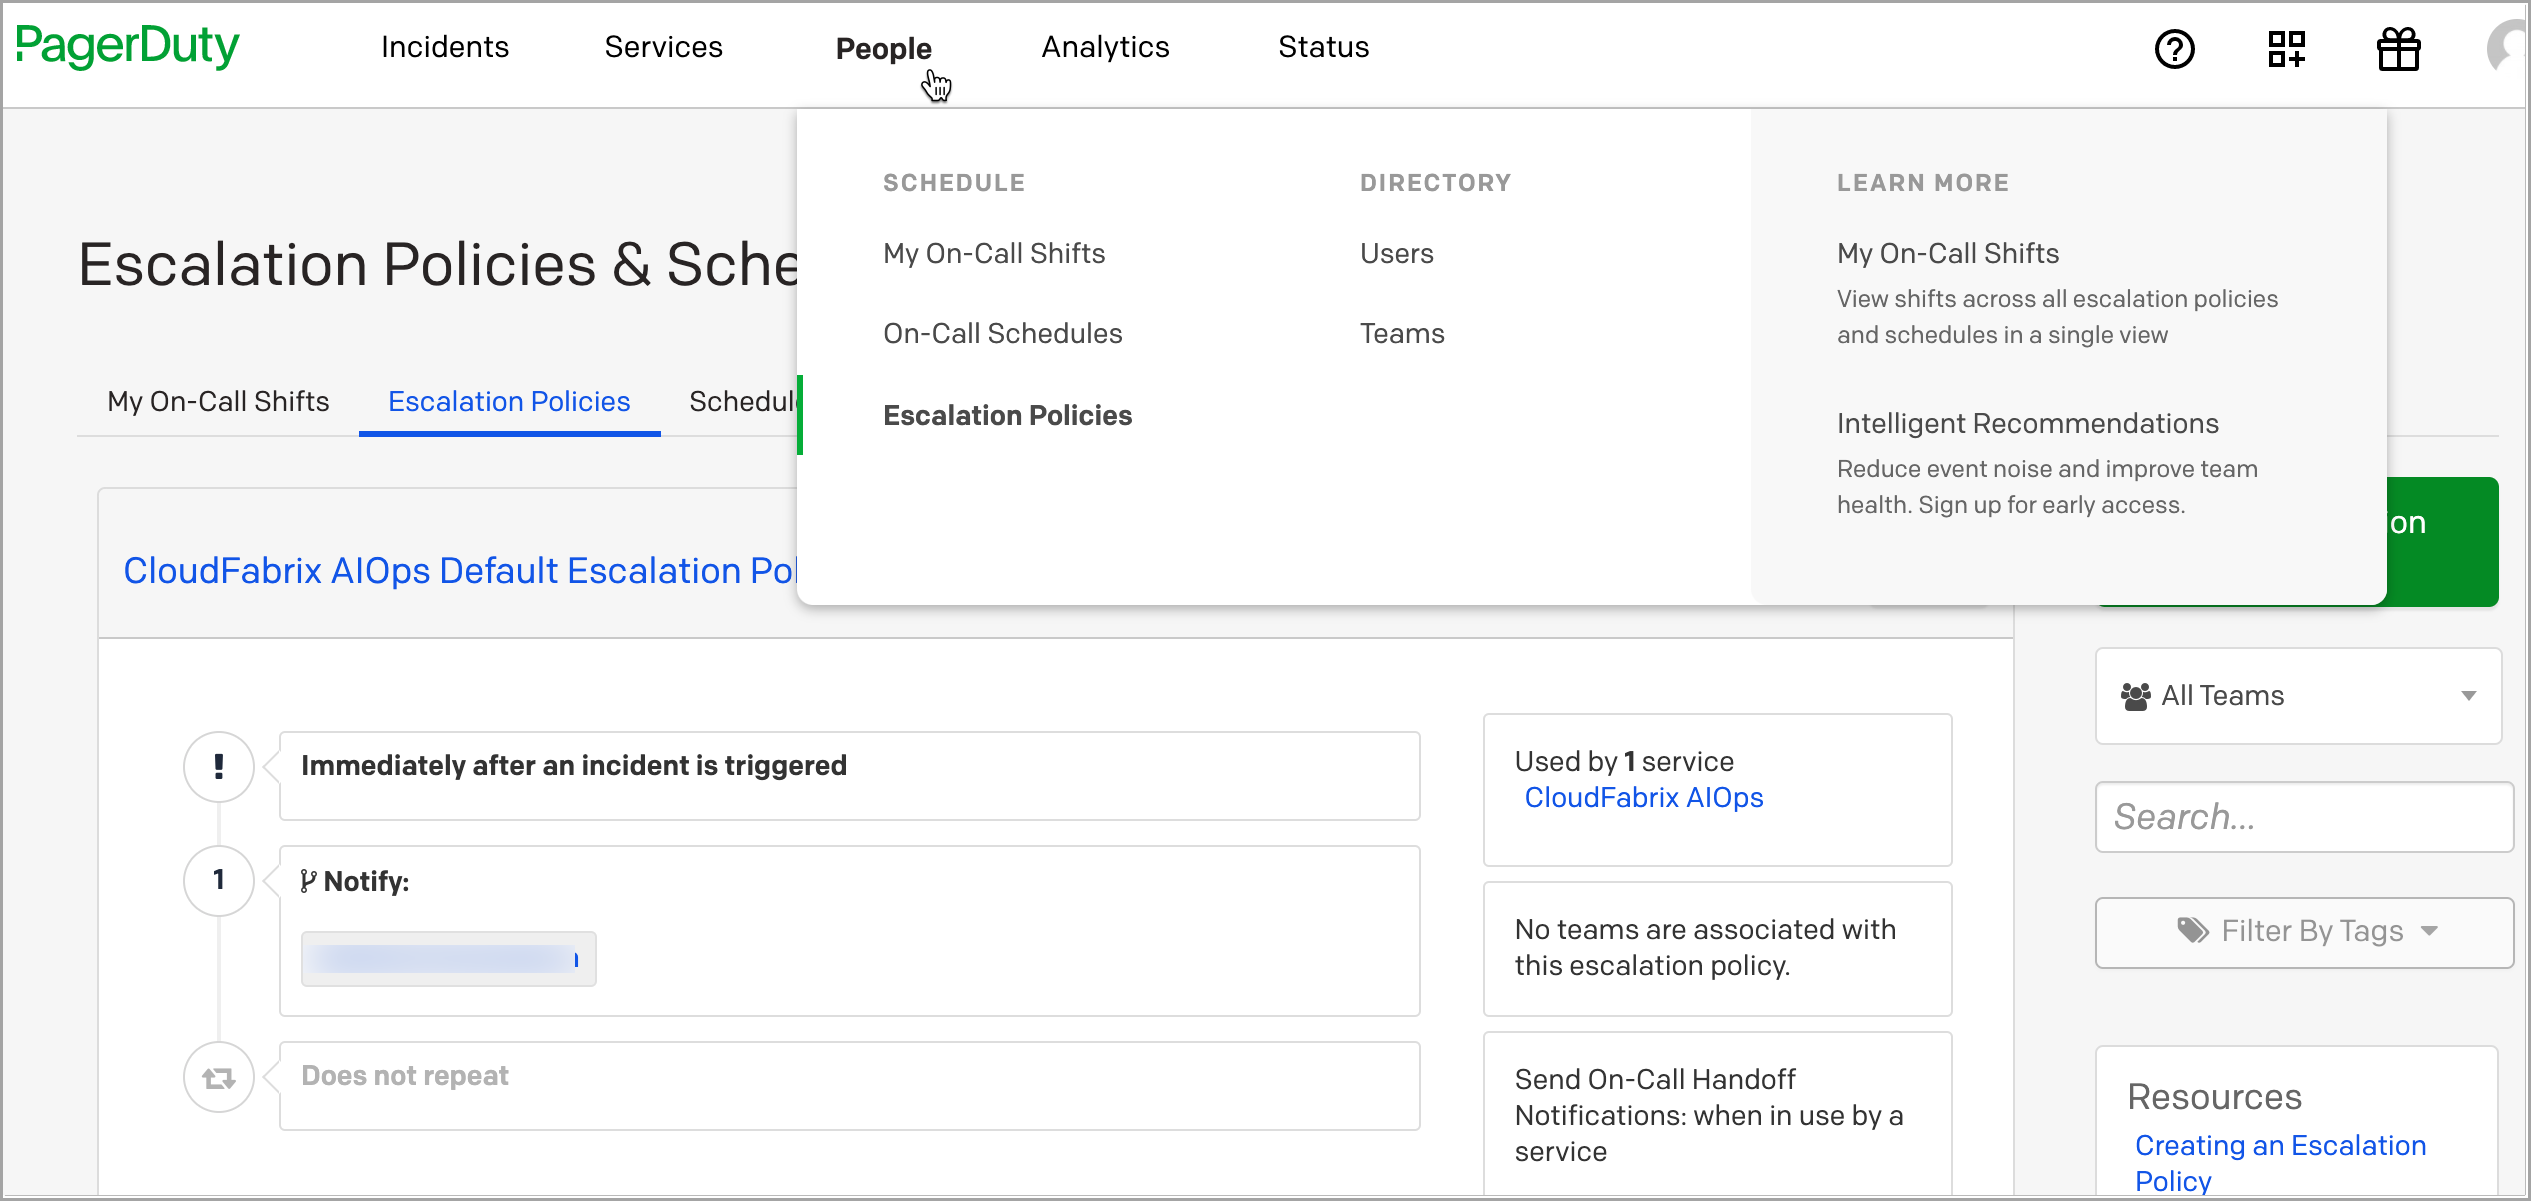
Task: Click the step 1 circle icon
Action: point(219,880)
